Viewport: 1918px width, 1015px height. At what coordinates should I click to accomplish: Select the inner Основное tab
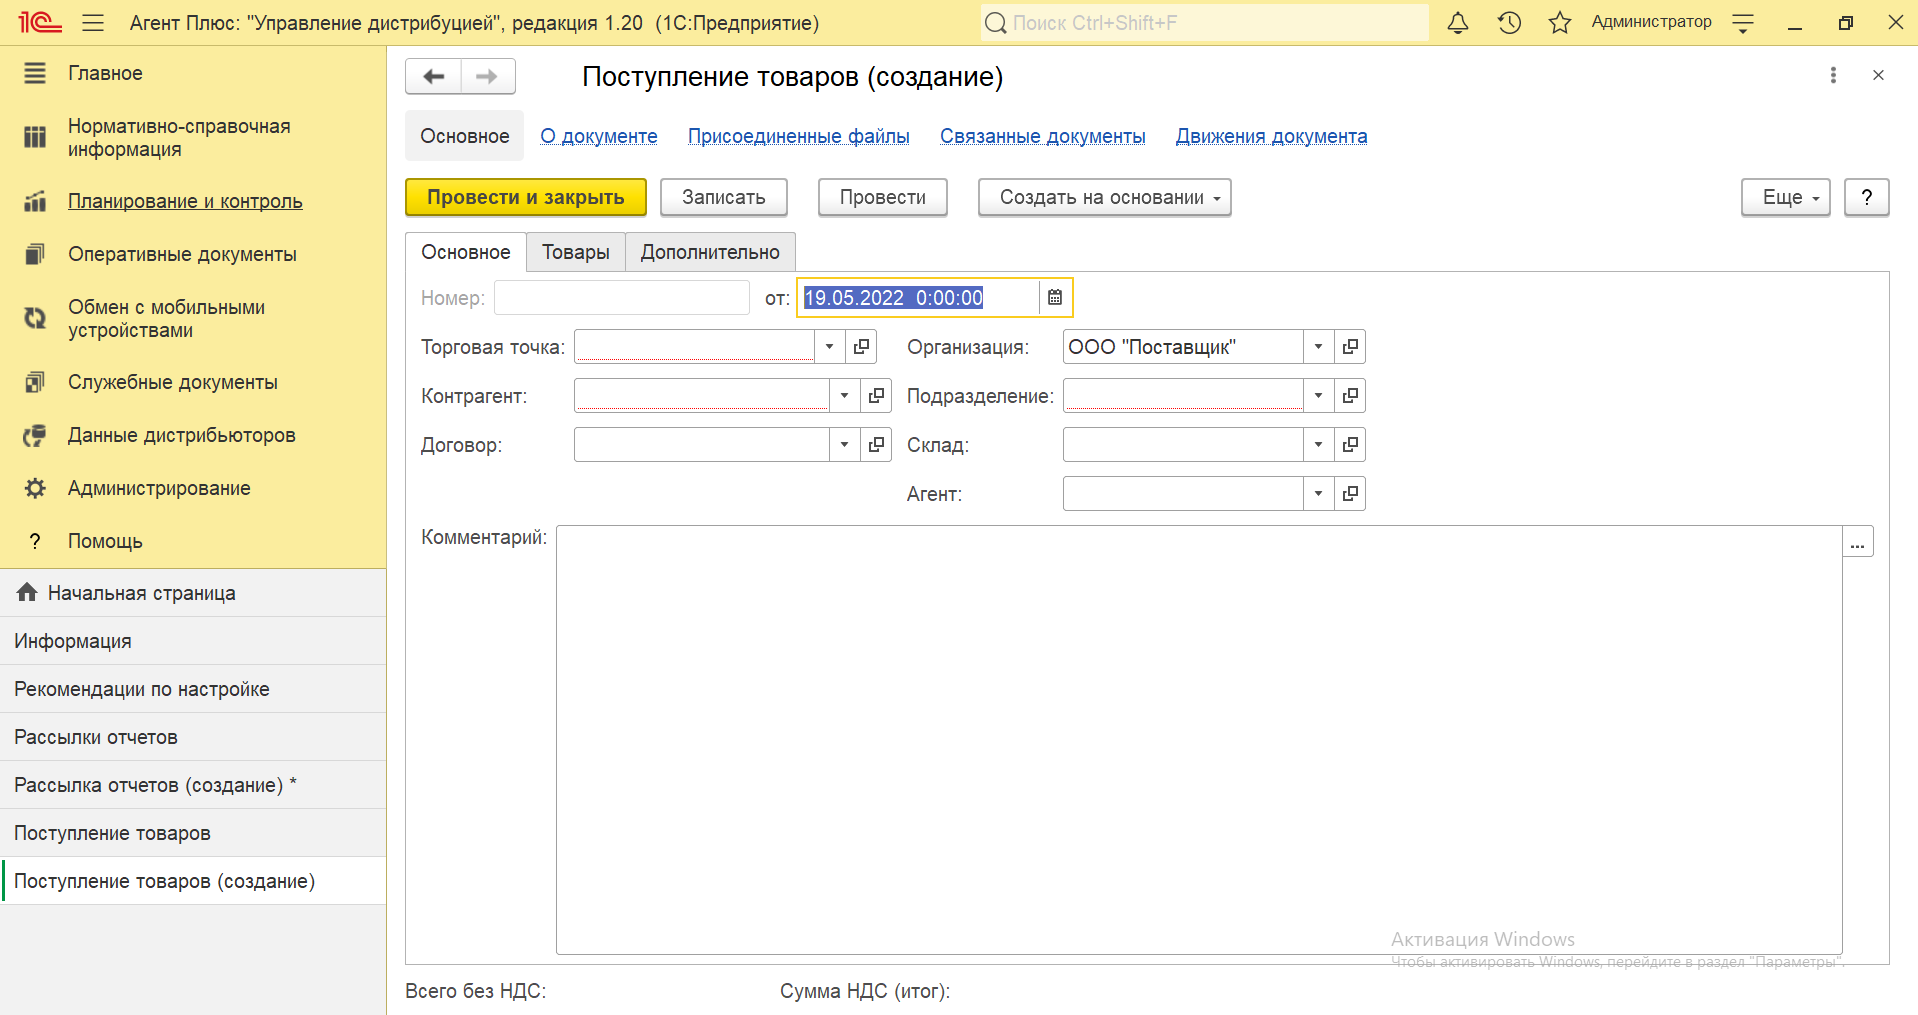pyautogui.click(x=466, y=252)
